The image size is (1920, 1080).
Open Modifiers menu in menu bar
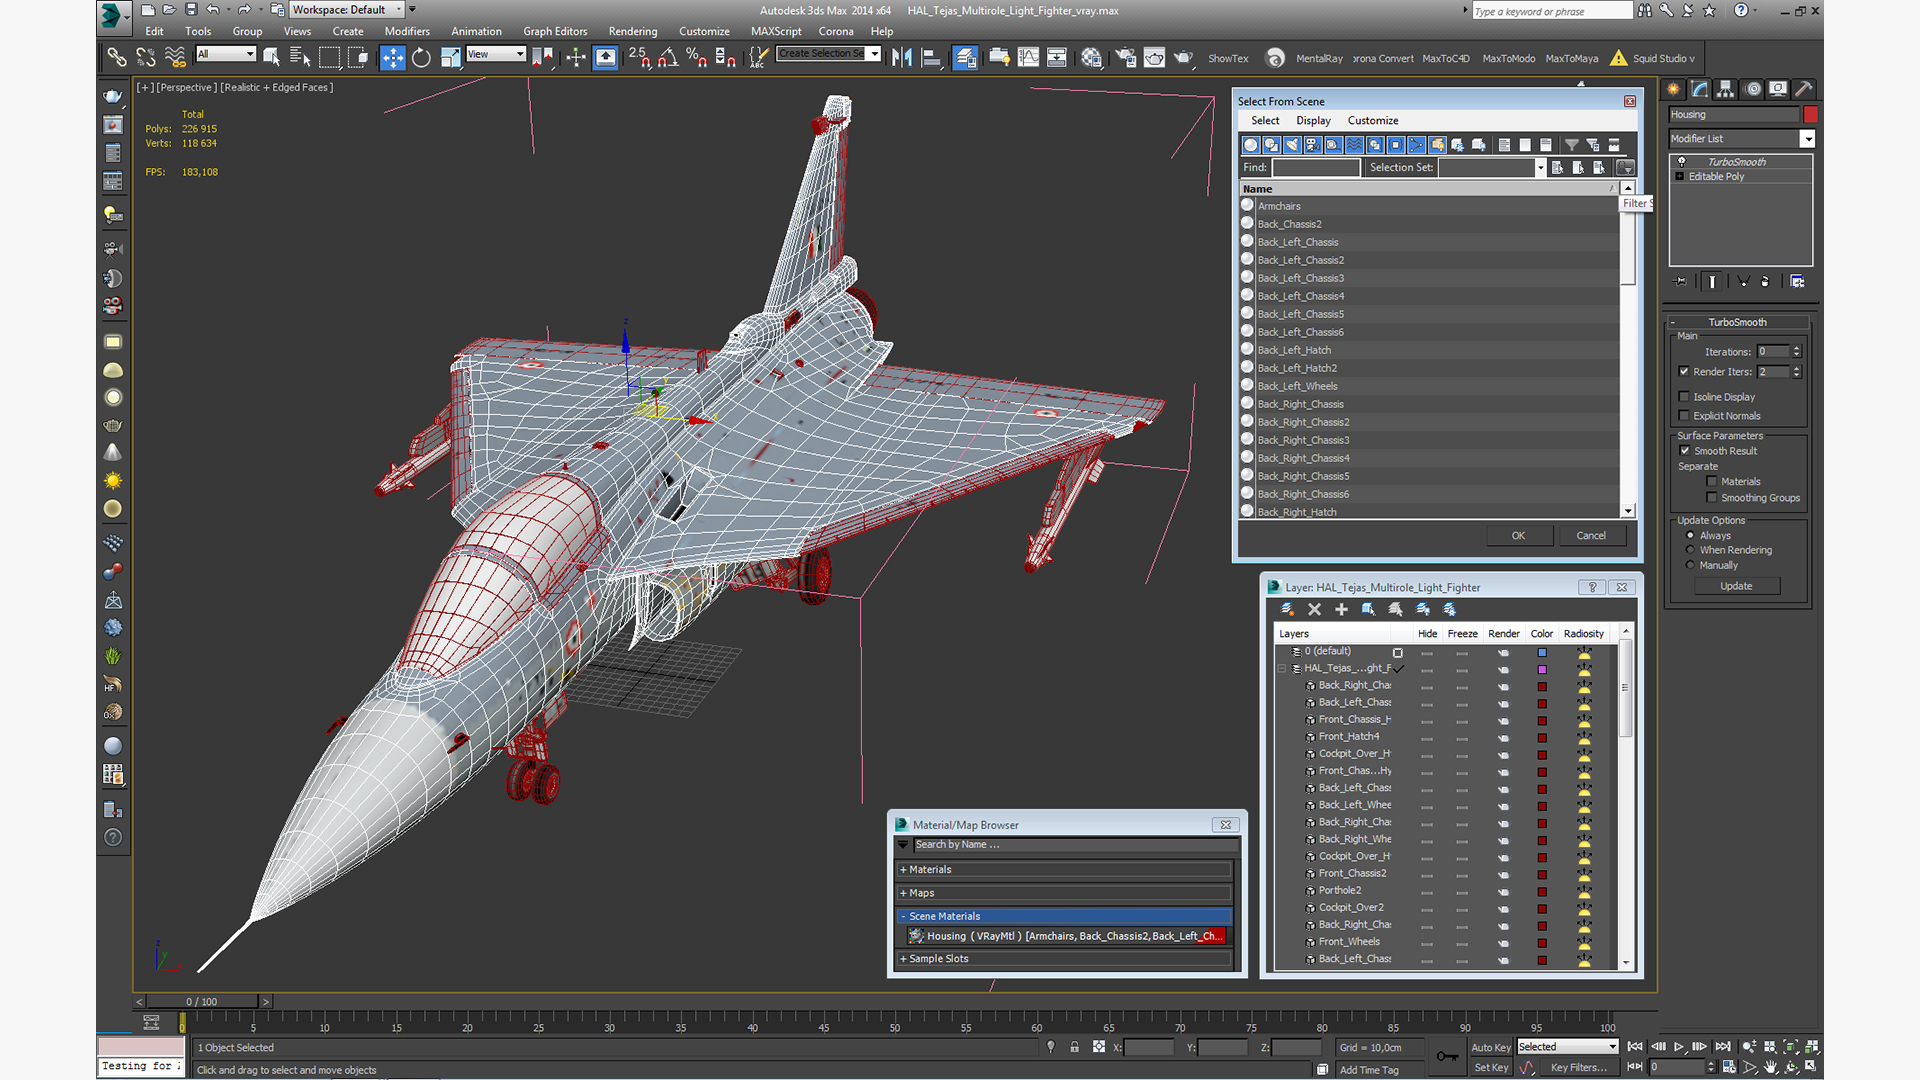[404, 30]
